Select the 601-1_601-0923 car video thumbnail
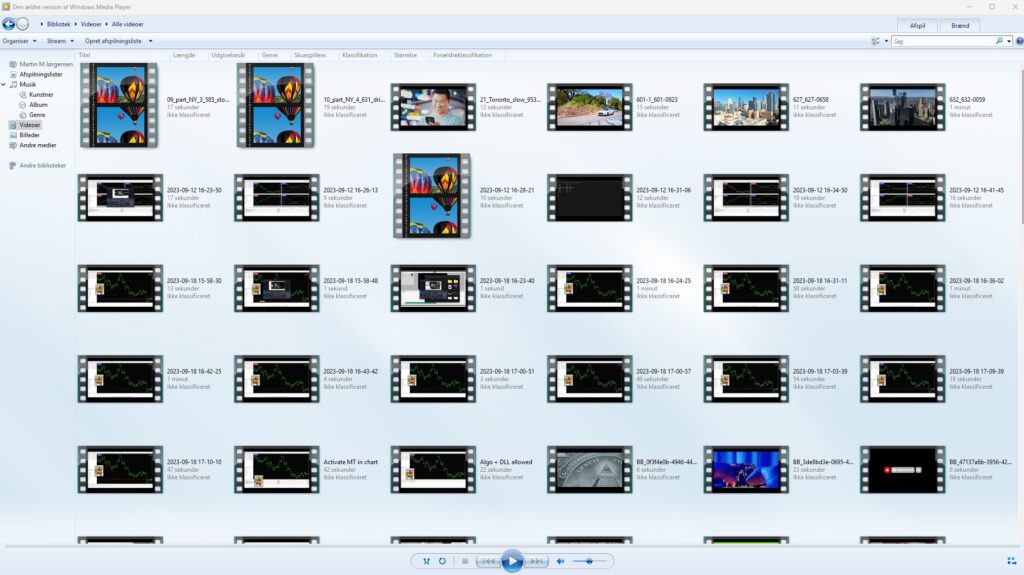Image resolution: width=1024 pixels, height=575 pixels. [x=590, y=107]
